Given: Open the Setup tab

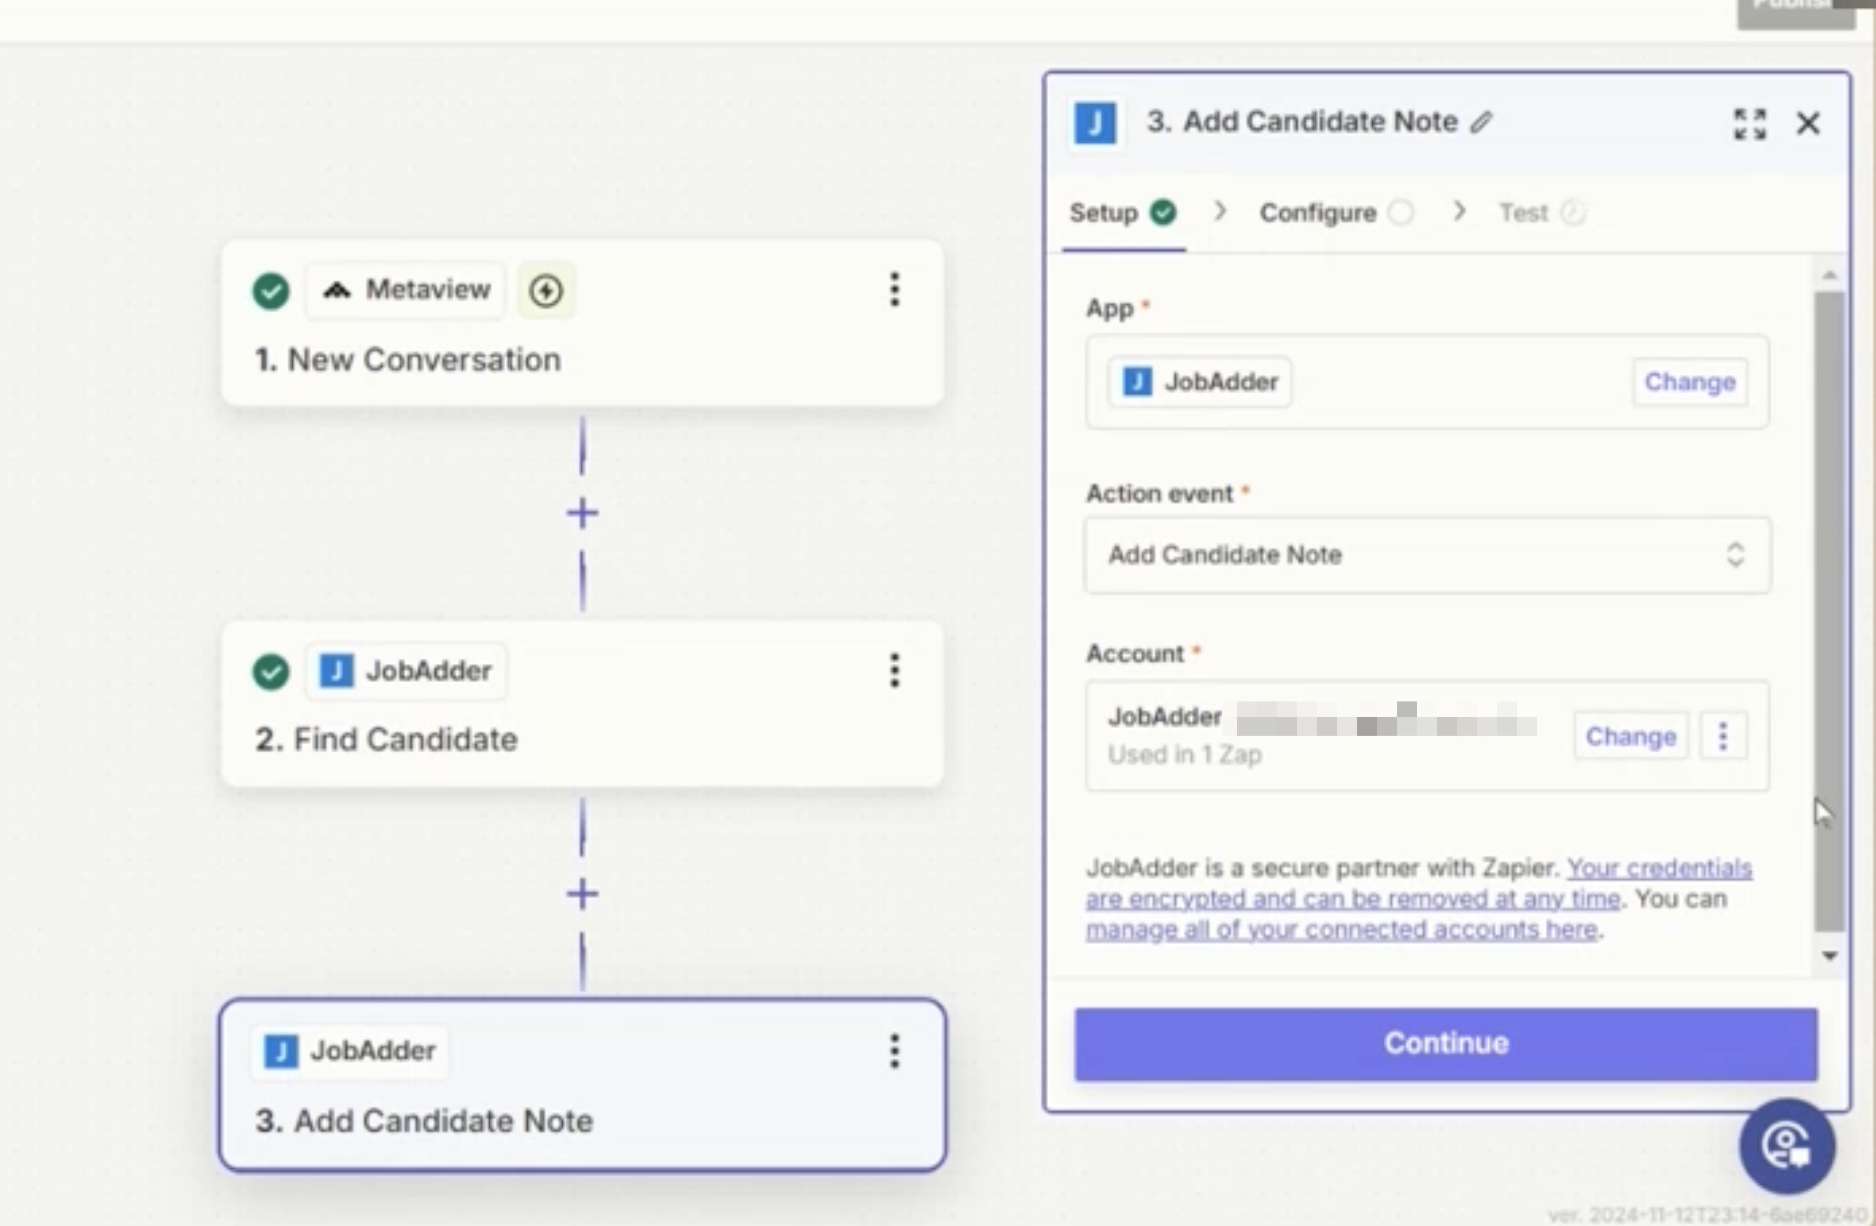Looking at the screenshot, I should point(1104,213).
